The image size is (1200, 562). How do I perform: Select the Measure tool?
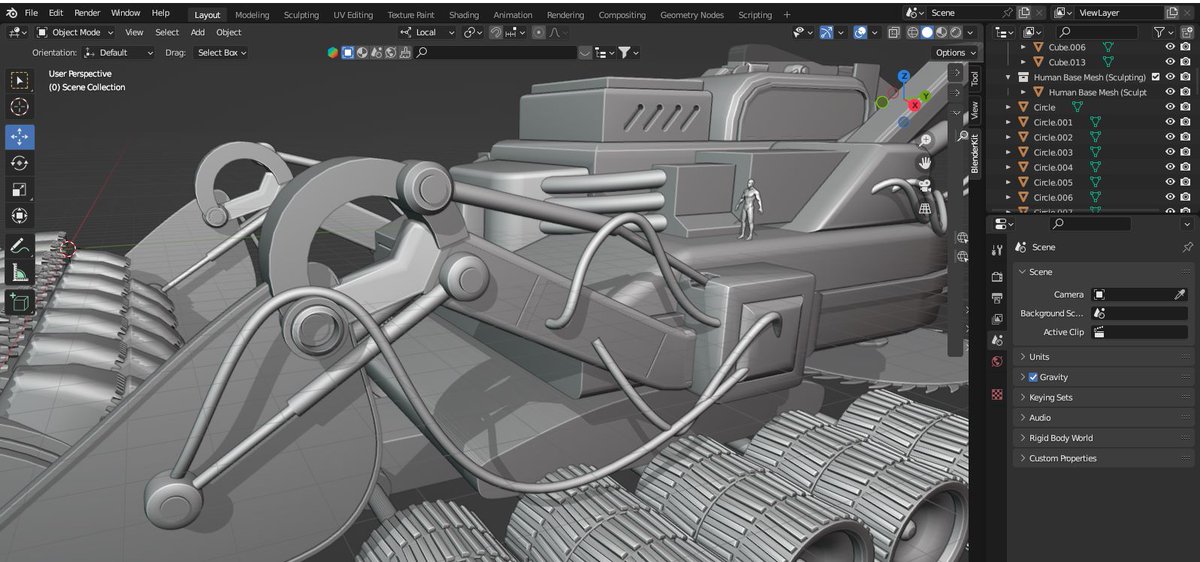click(x=20, y=272)
